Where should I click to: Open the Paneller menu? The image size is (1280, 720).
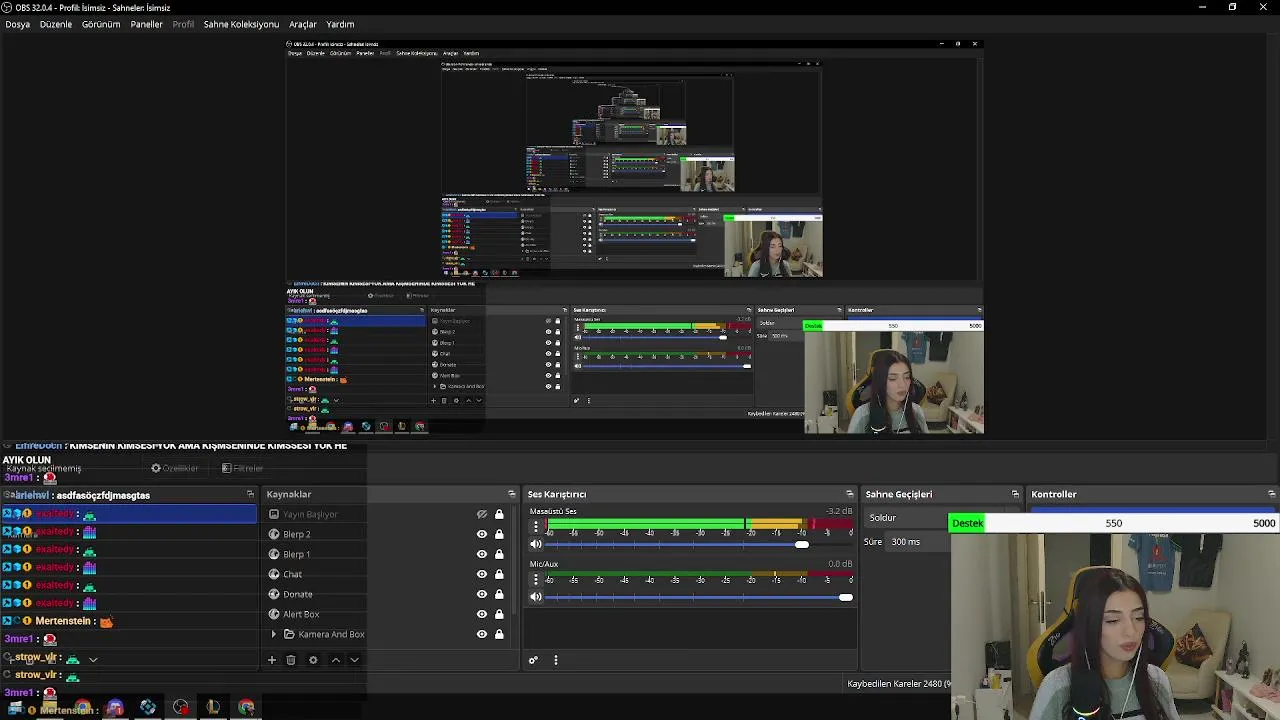[x=147, y=24]
